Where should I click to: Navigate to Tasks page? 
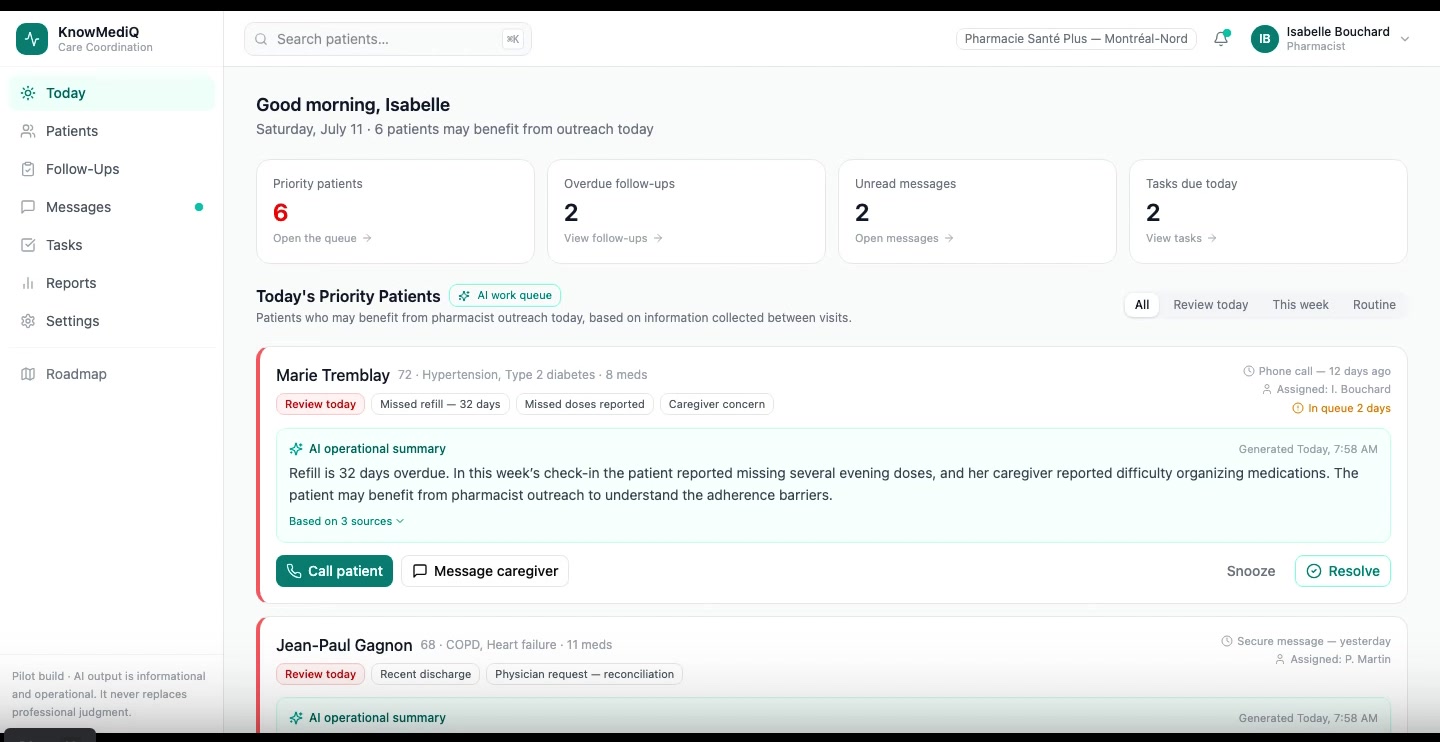click(x=112, y=245)
